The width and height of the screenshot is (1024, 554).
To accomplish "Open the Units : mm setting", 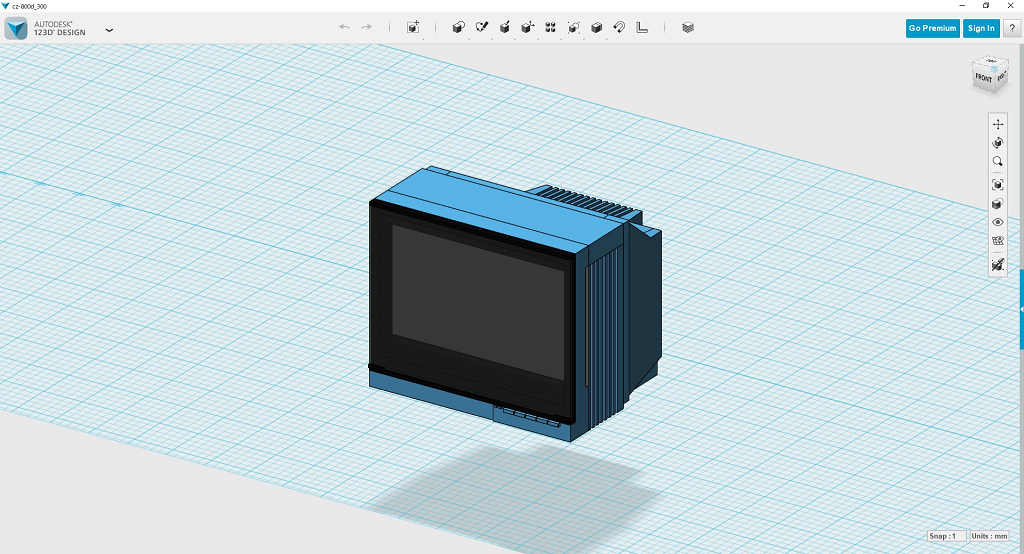I will [991, 536].
